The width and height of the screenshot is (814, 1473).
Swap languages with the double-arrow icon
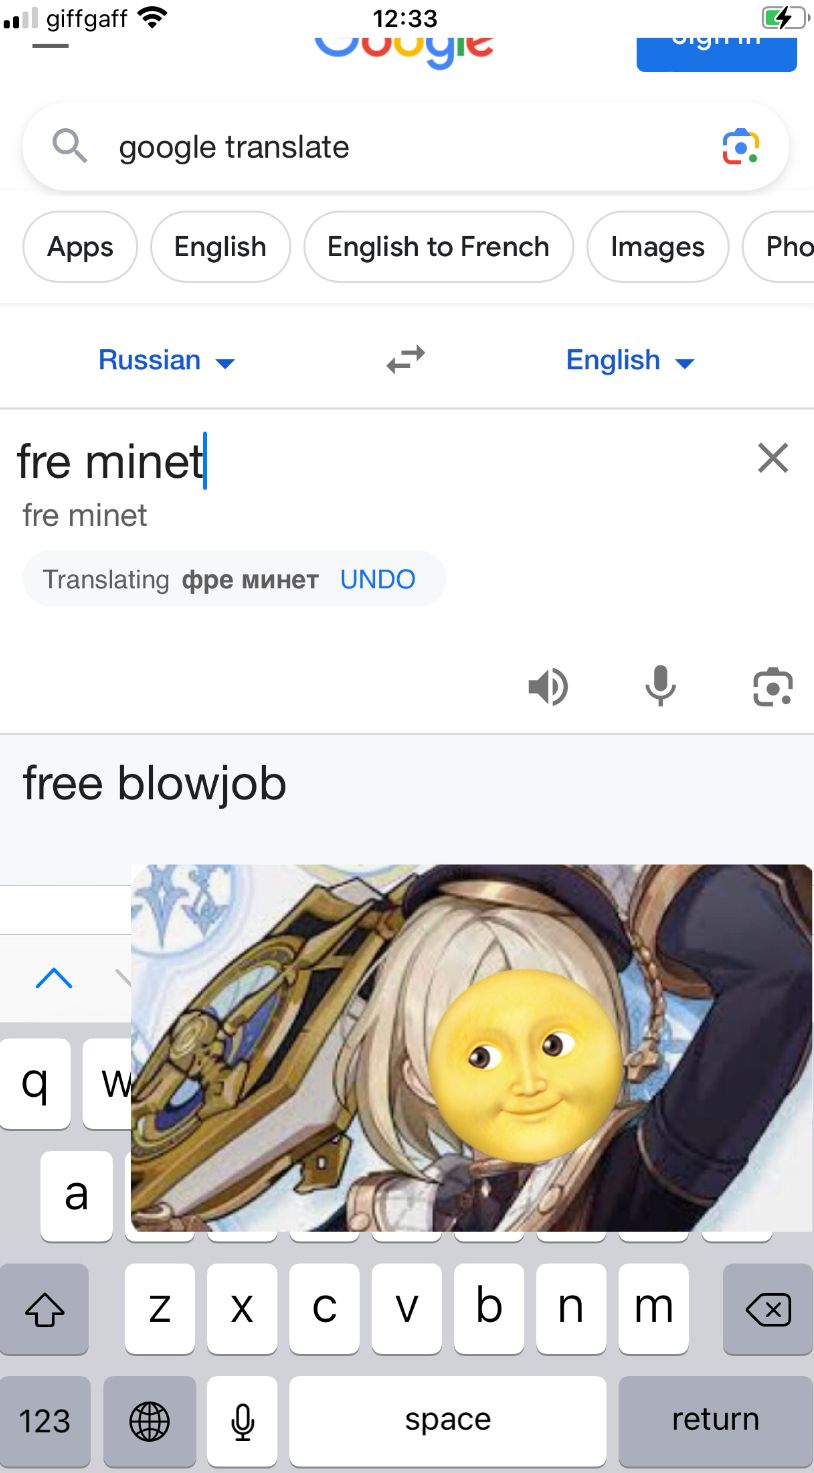click(406, 360)
